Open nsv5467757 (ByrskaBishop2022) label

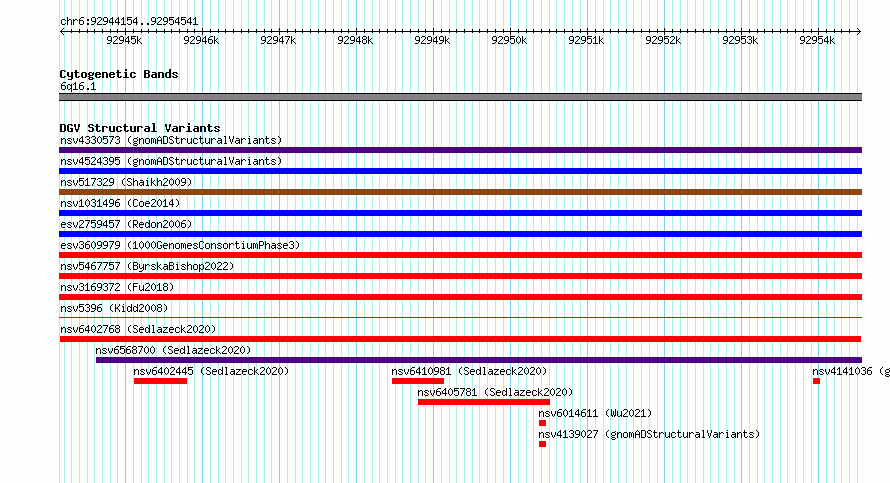pyautogui.click(x=147, y=266)
